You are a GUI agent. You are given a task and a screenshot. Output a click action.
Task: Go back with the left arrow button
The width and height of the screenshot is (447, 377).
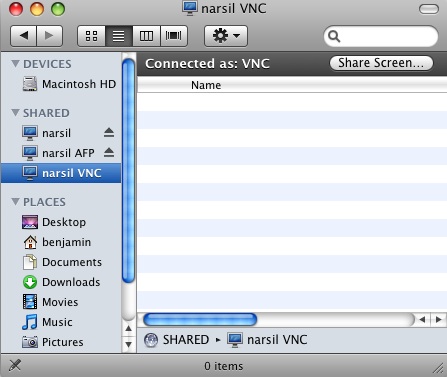tap(23, 36)
